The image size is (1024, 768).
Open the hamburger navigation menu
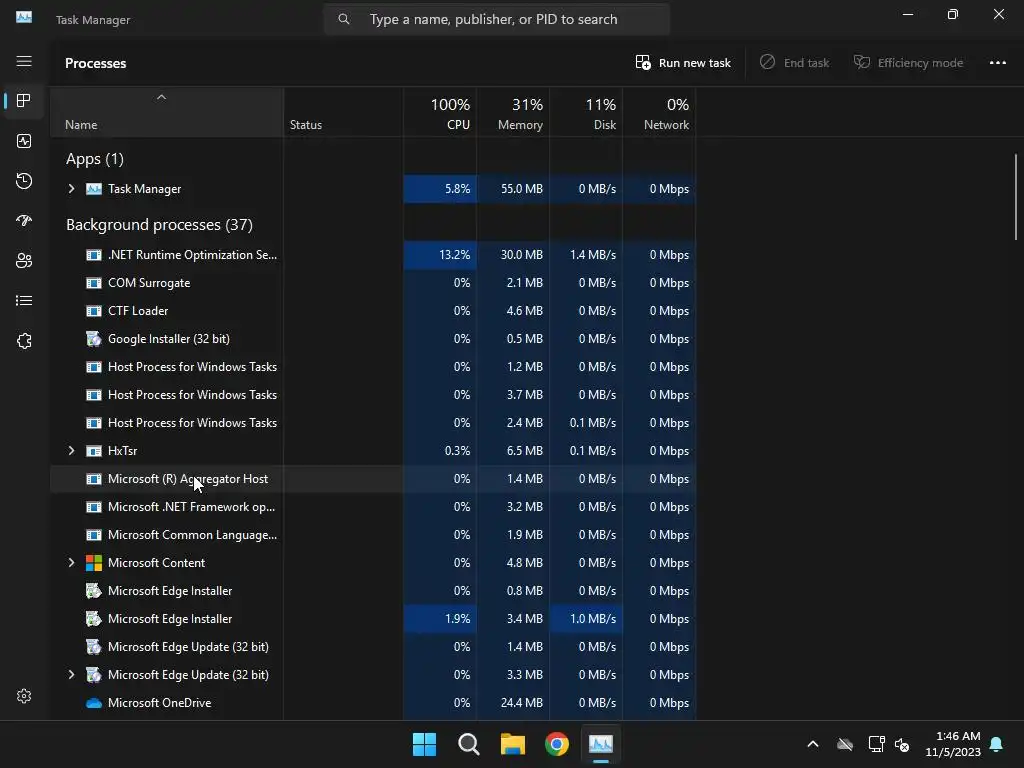tap(24, 61)
